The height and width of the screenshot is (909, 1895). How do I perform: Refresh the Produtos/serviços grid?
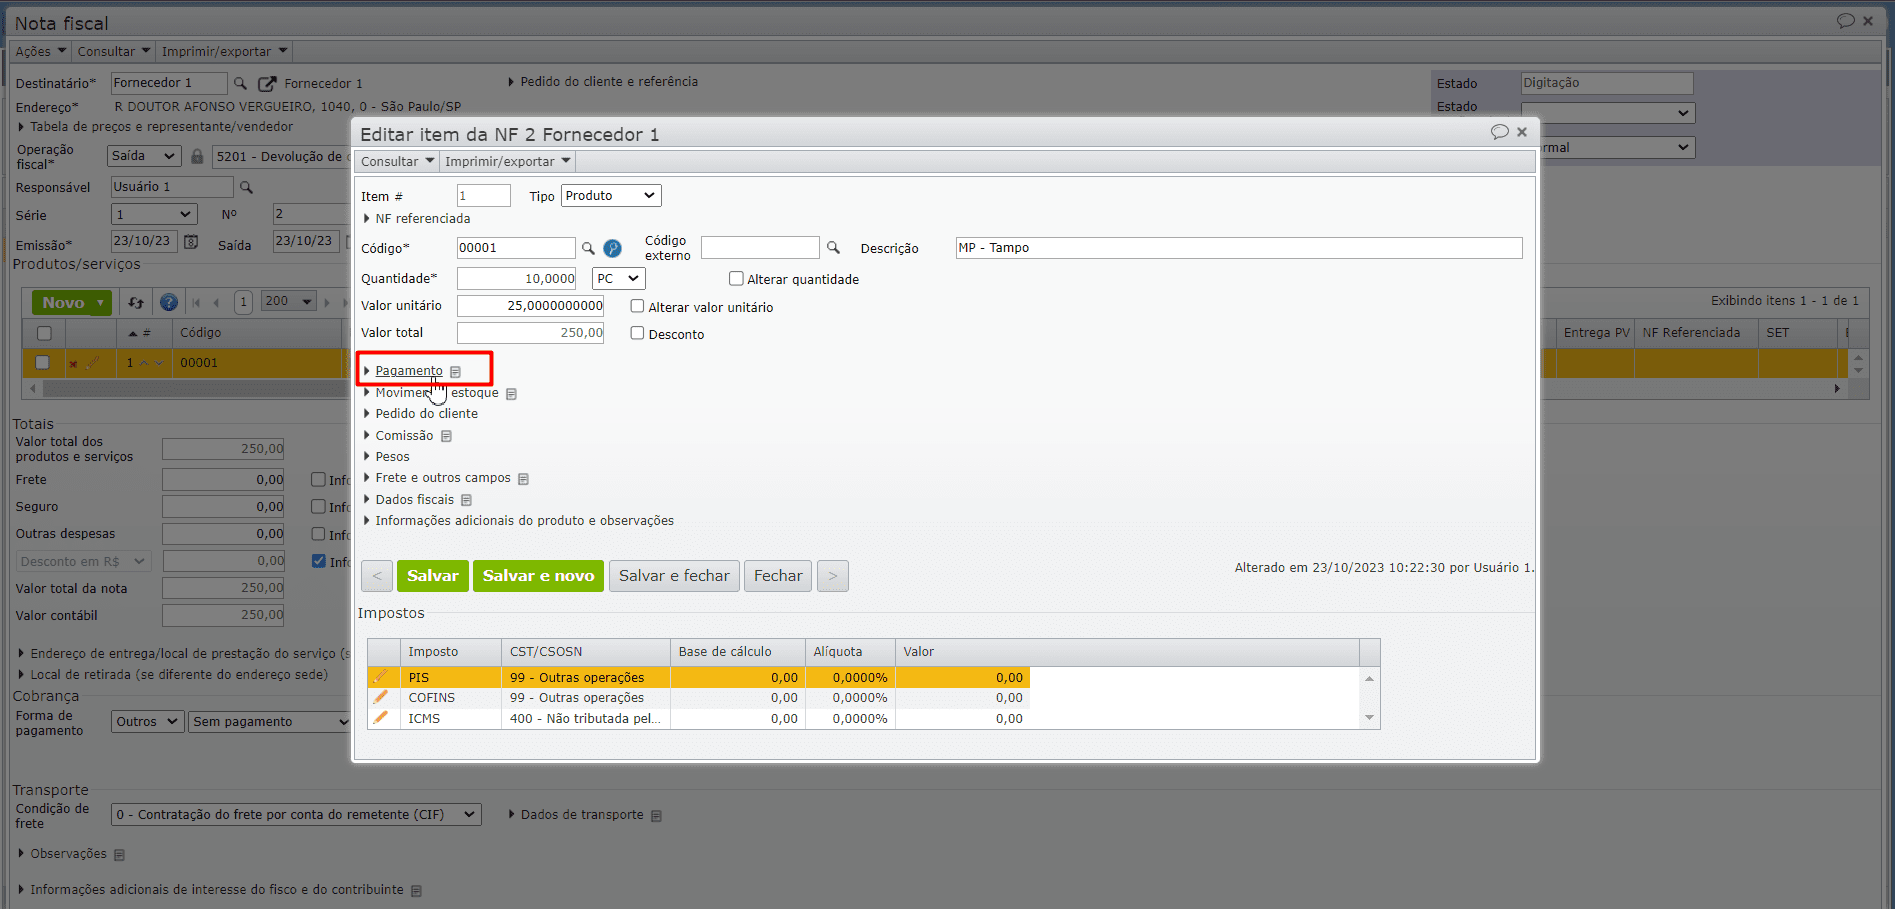(x=136, y=302)
